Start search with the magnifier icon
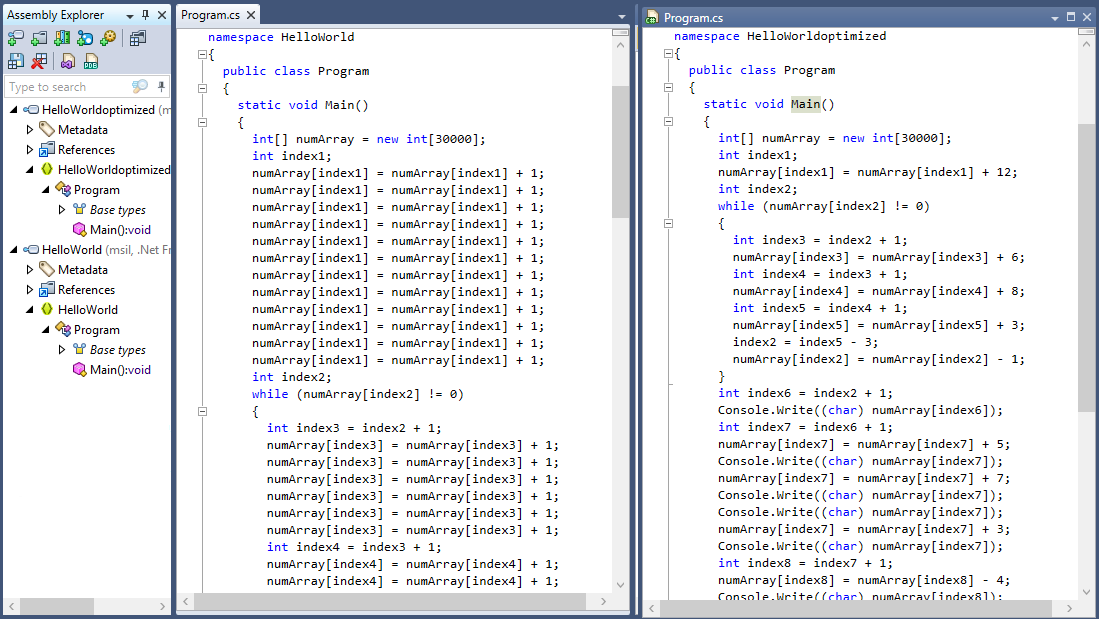Image resolution: width=1099 pixels, height=619 pixels. tap(138, 86)
